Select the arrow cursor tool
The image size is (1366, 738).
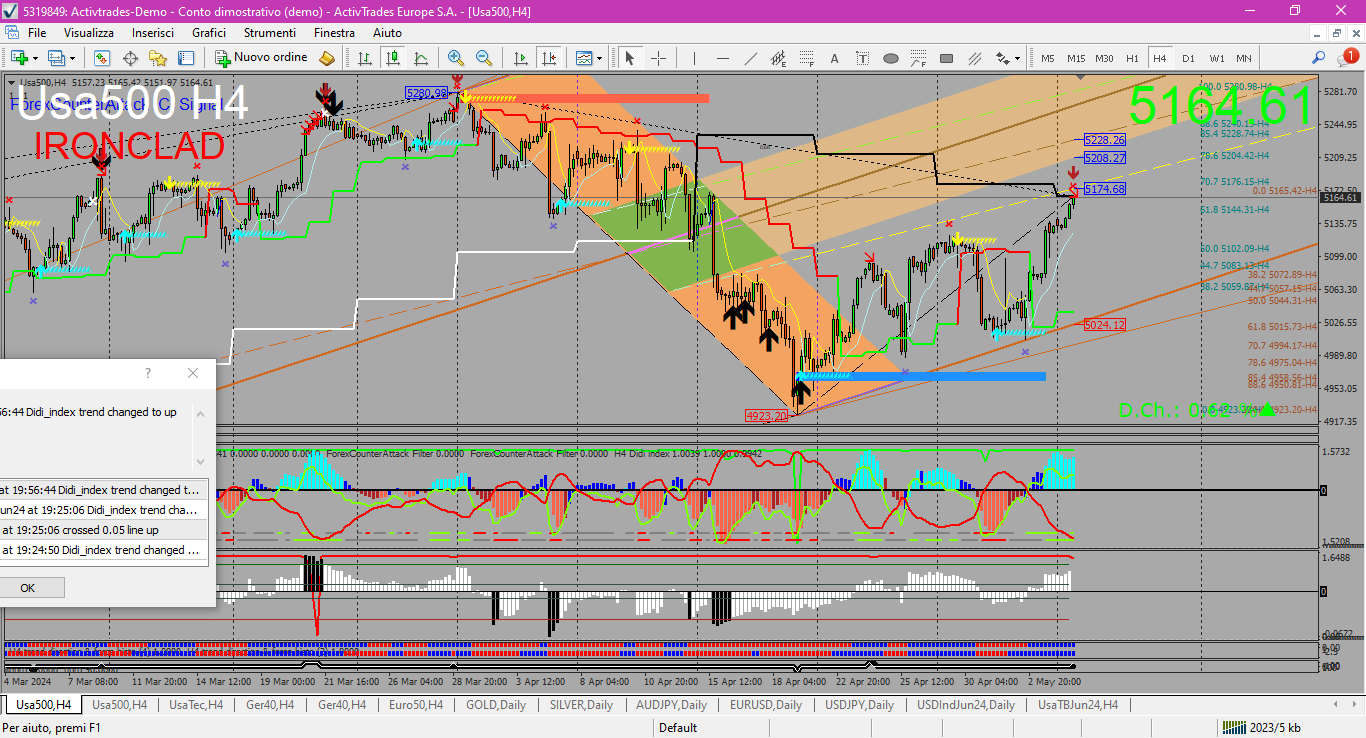pyautogui.click(x=630, y=58)
